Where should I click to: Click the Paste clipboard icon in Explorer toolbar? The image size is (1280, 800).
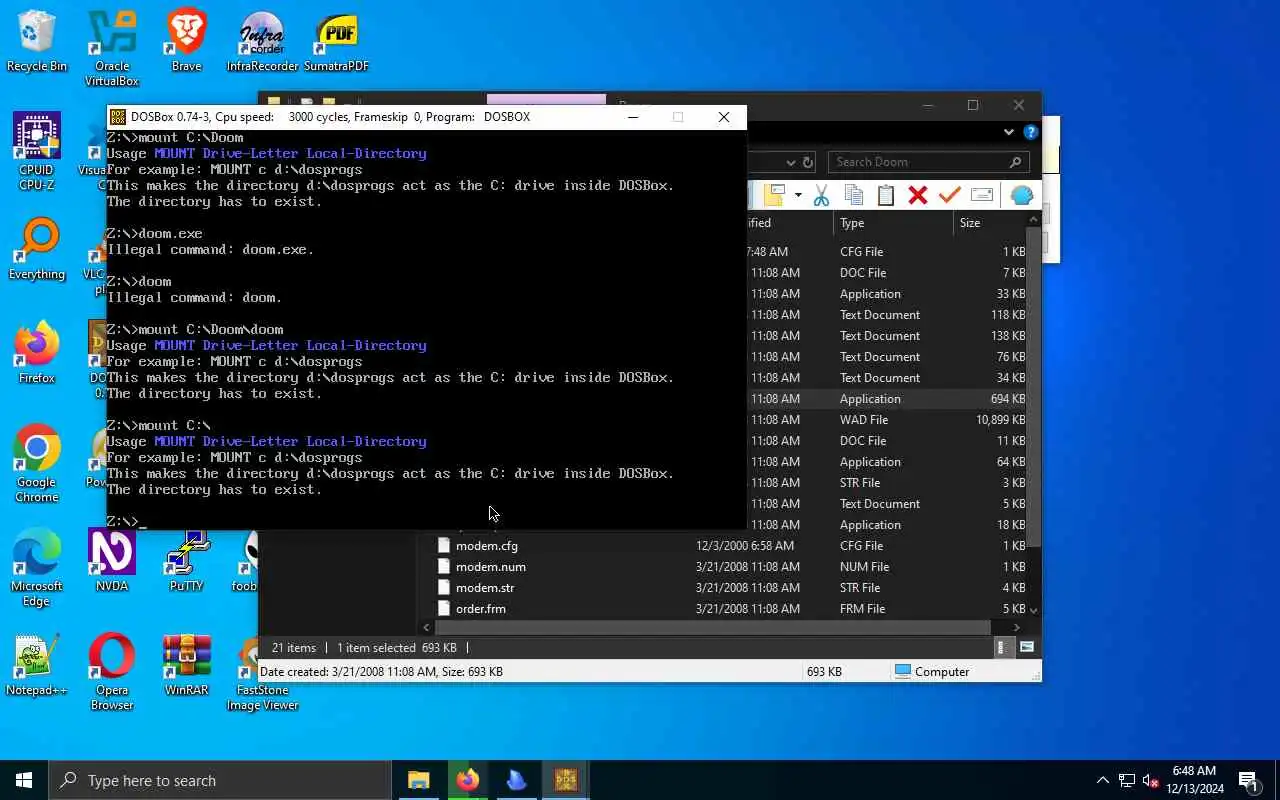pyautogui.click(x=885, y=195)
